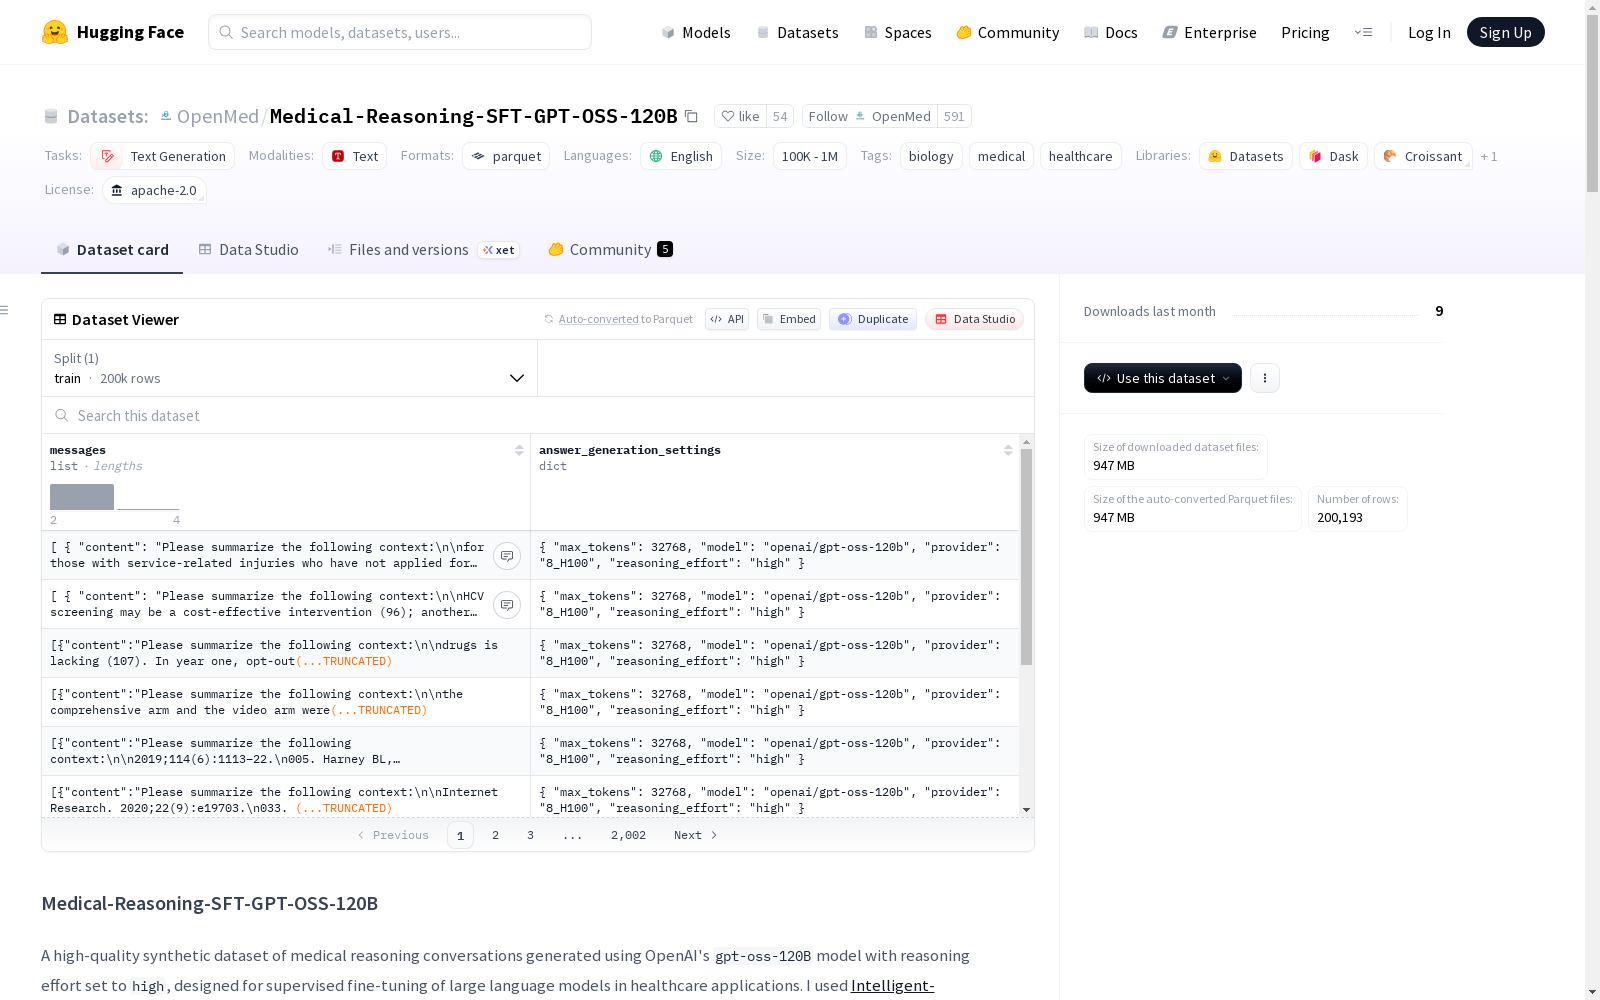This screenshot has height=1000, width=1600.
Task: Open Docs in top navigation
Action: pos(1111,32)
